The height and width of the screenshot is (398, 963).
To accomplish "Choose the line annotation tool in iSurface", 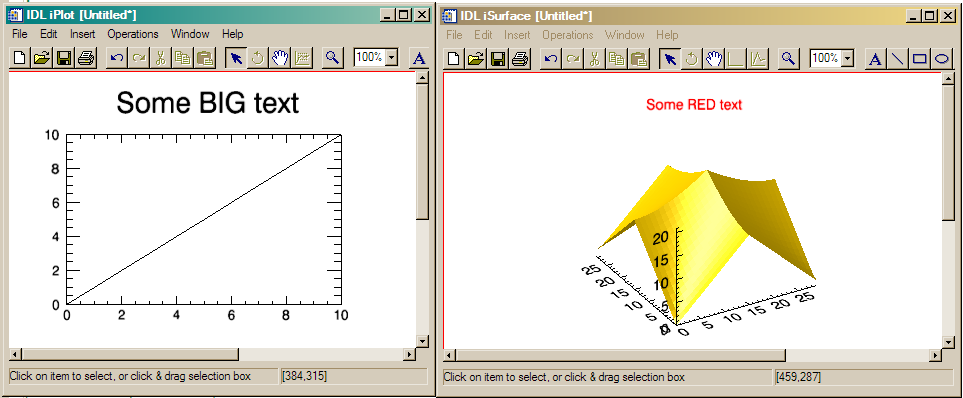I will (897, 59).
